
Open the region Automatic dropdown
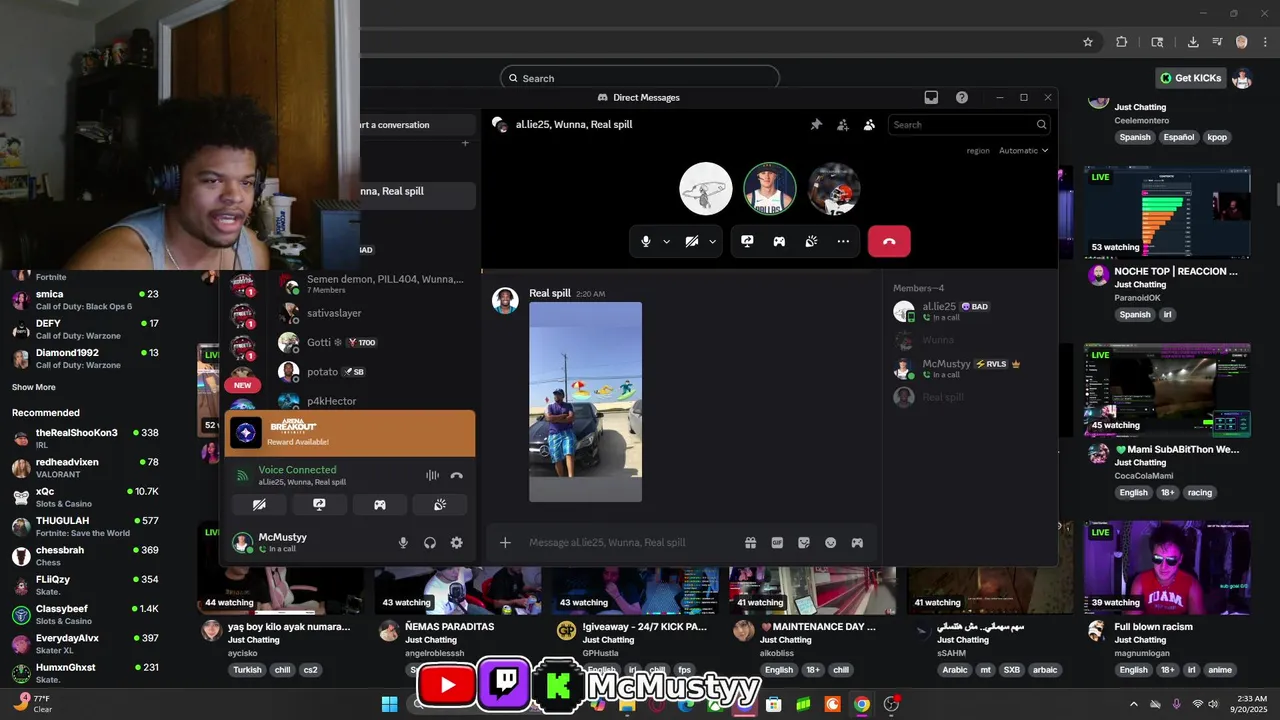[1023, 151]
